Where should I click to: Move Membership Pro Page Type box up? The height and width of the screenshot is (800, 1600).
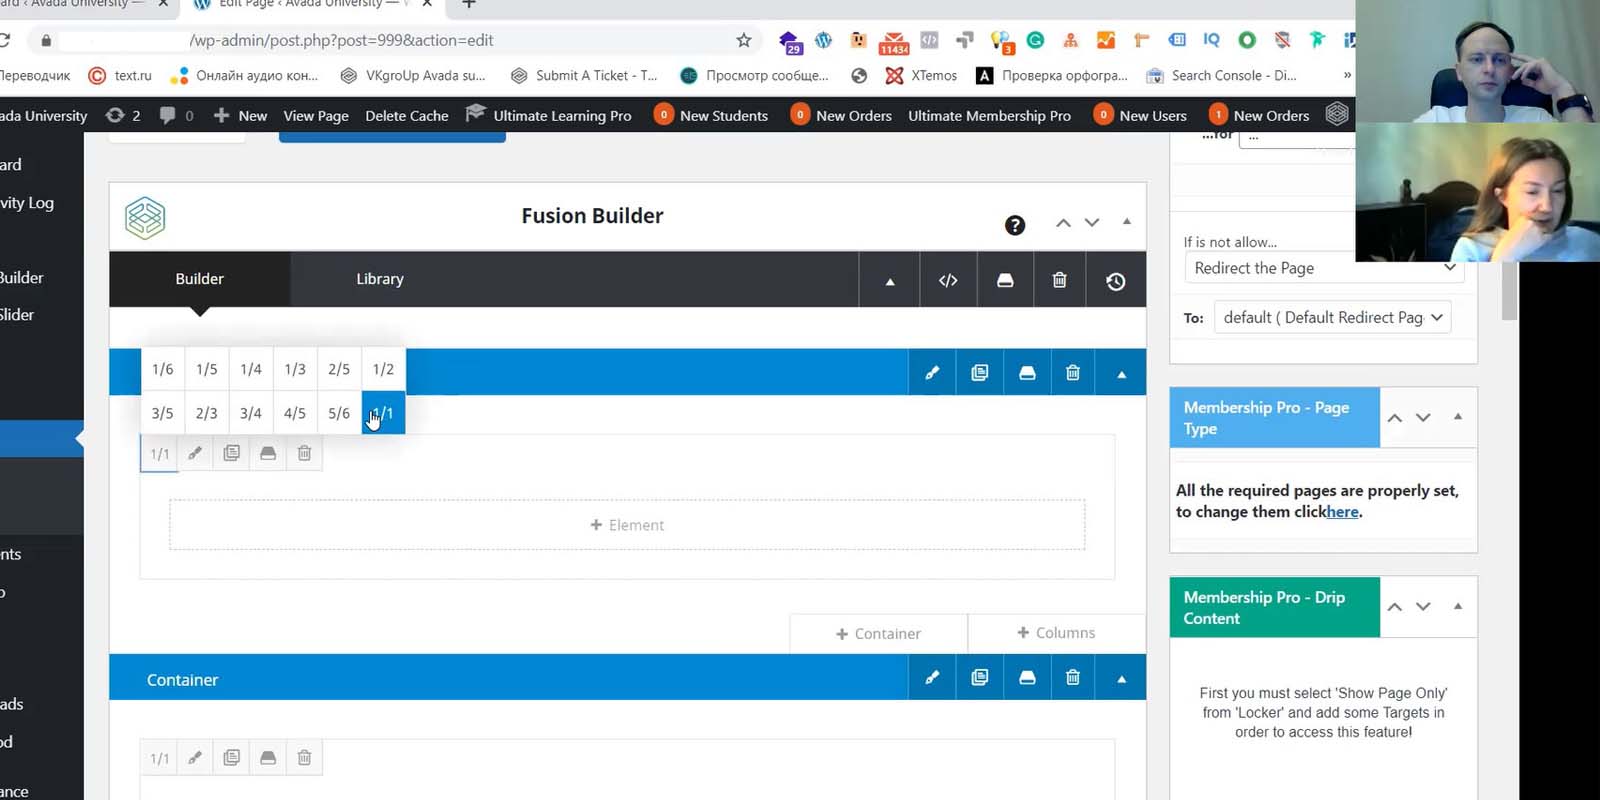point(1395,417)
